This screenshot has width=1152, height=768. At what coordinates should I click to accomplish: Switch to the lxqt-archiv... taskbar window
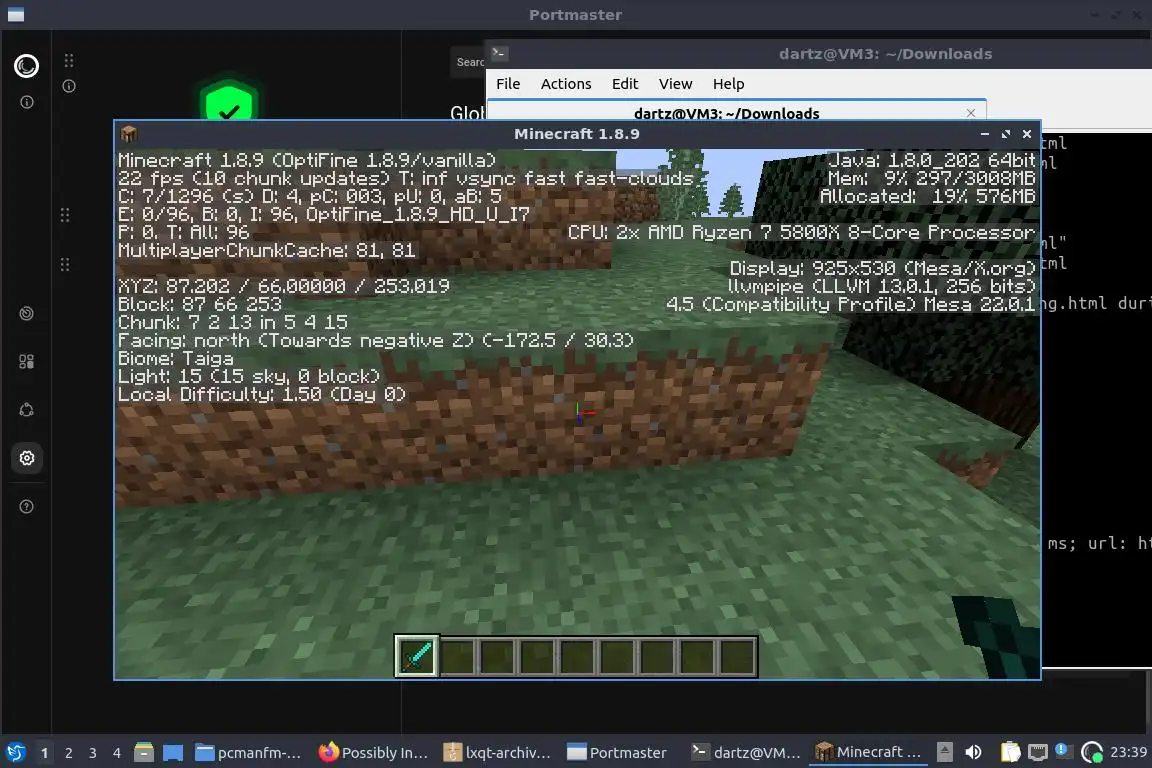pyautogui.click(x=497, y=753)
